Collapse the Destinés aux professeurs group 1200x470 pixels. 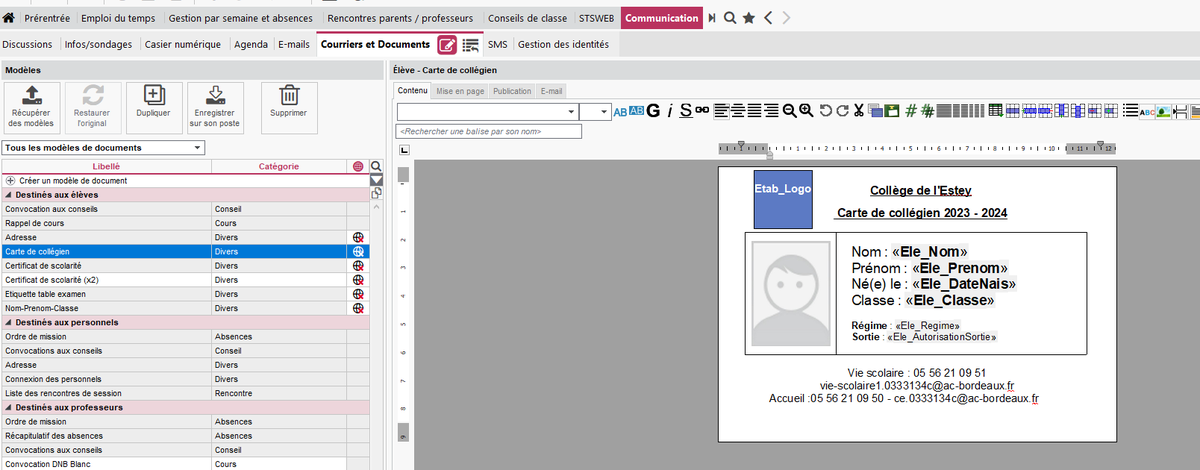(x=9, y=408)
